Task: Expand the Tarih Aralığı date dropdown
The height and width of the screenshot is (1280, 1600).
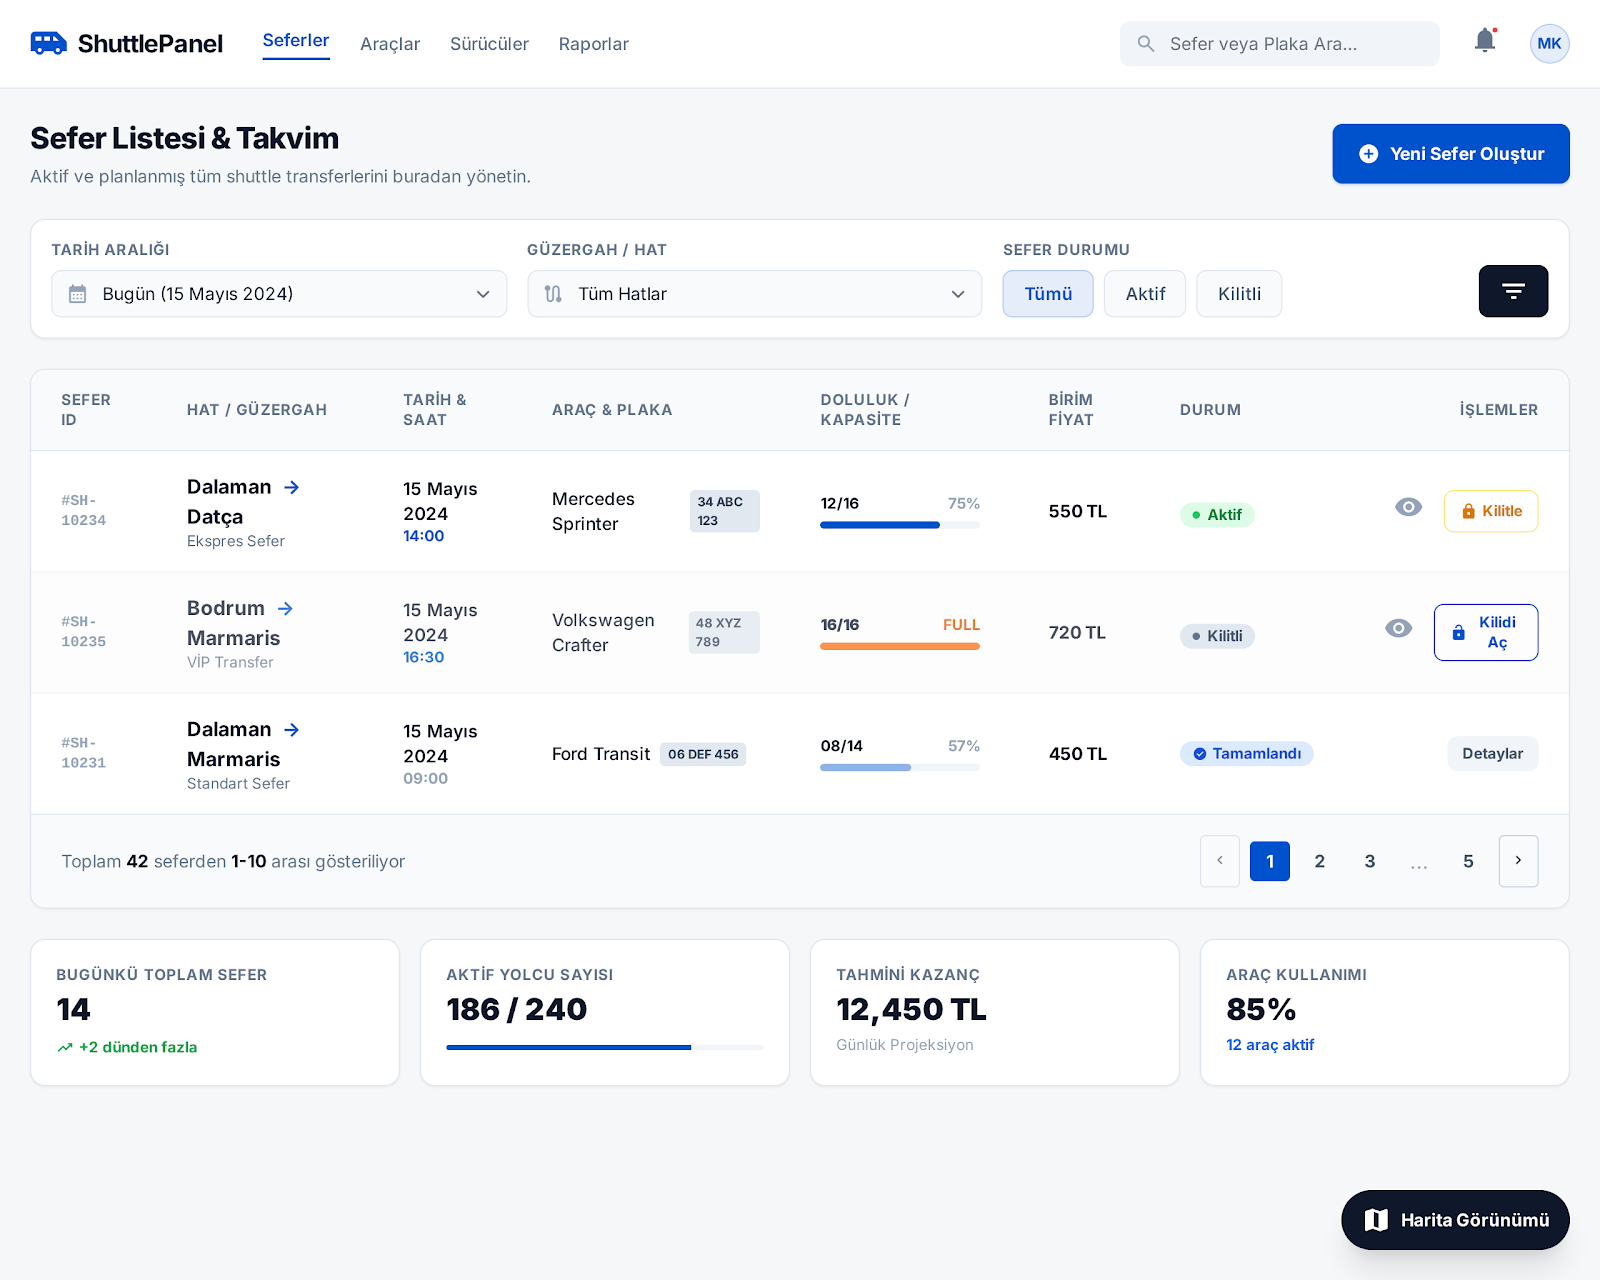Action: [279, 294]
